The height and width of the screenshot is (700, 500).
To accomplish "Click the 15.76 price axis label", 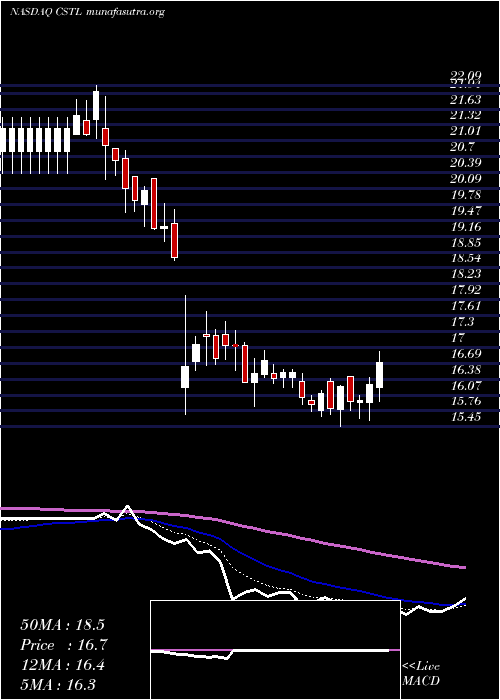I will 465,401.
